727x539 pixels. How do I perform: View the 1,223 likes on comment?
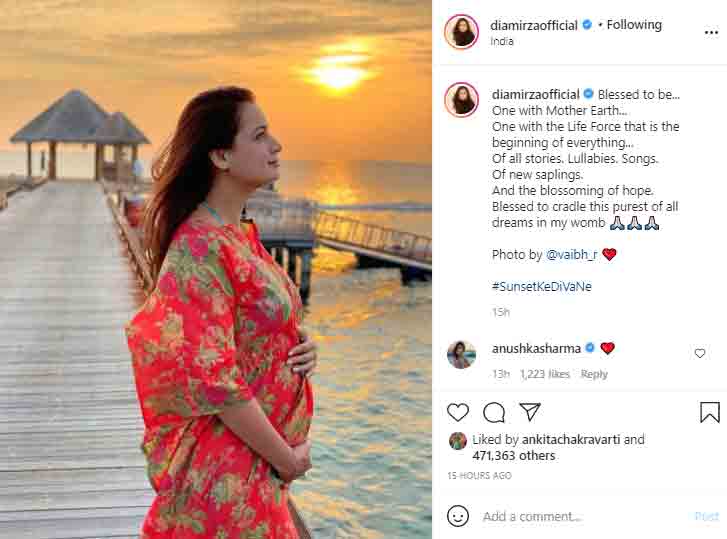(545, 374)
